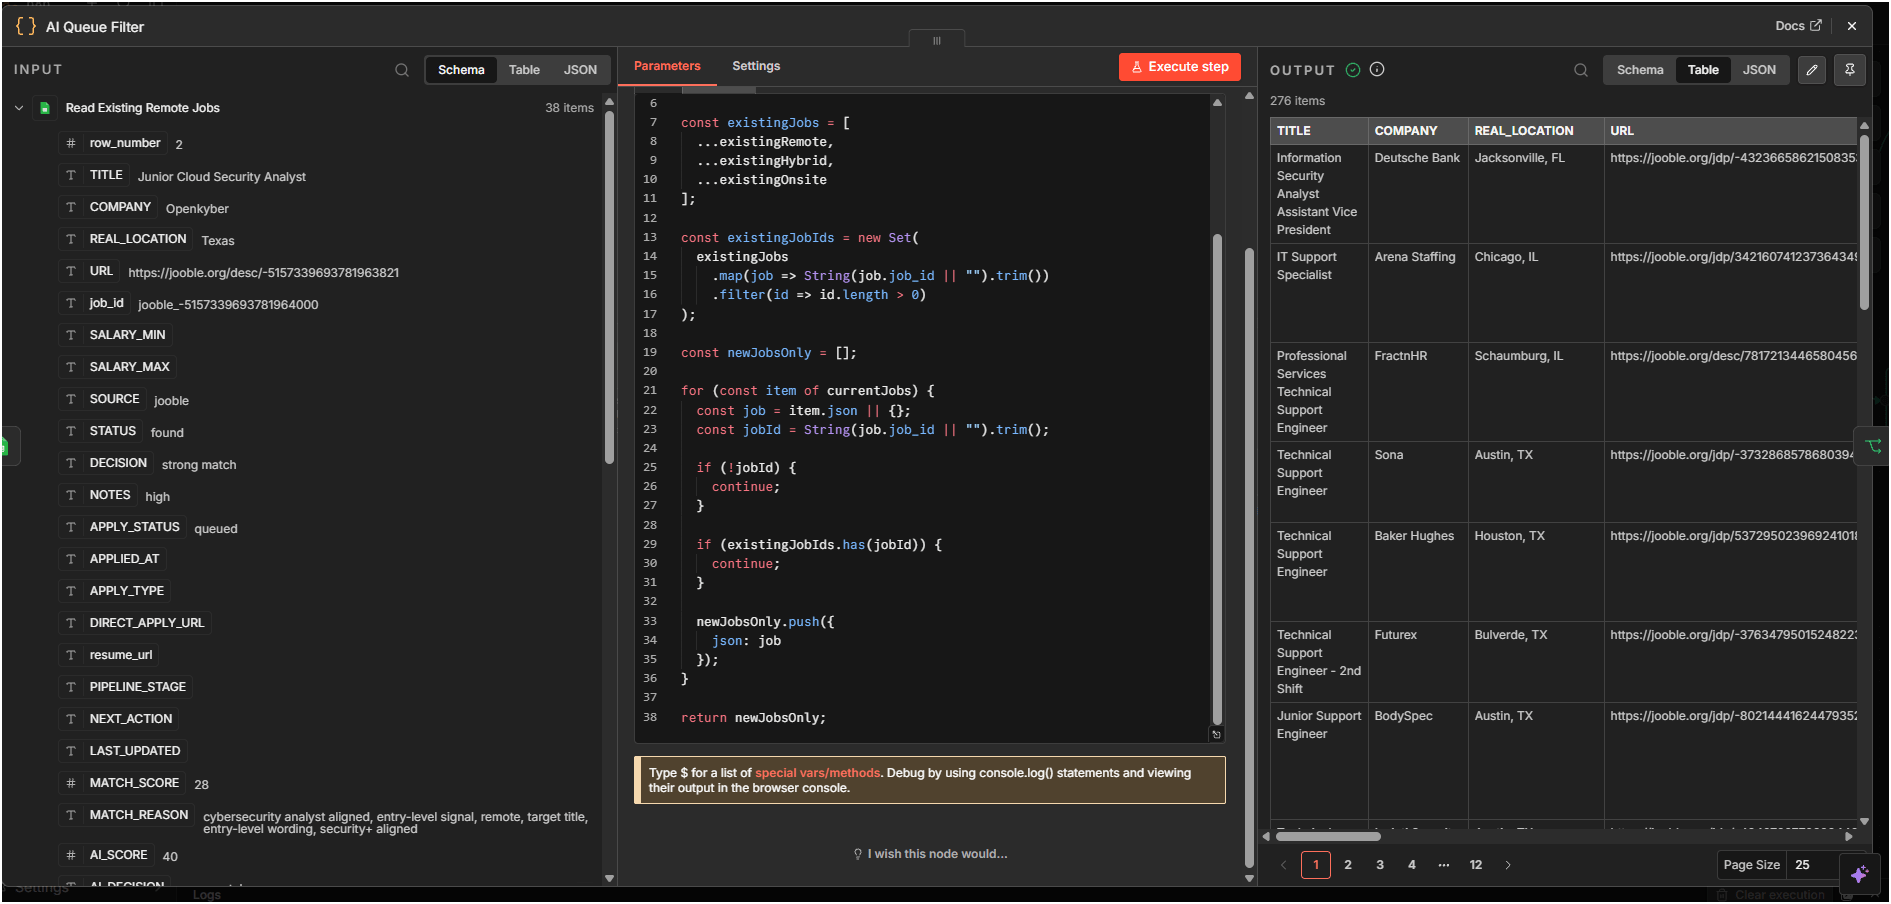The height and width of the screenshot is (904, 1891).
Task: Switch input view to Schema
Action: pyautogui.click(x=461, y=70)
